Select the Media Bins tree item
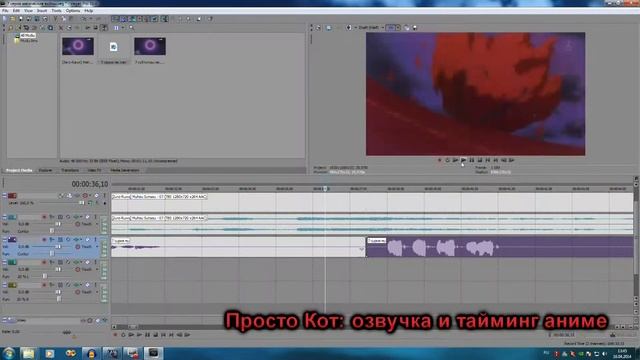 [x=29, y=40]
